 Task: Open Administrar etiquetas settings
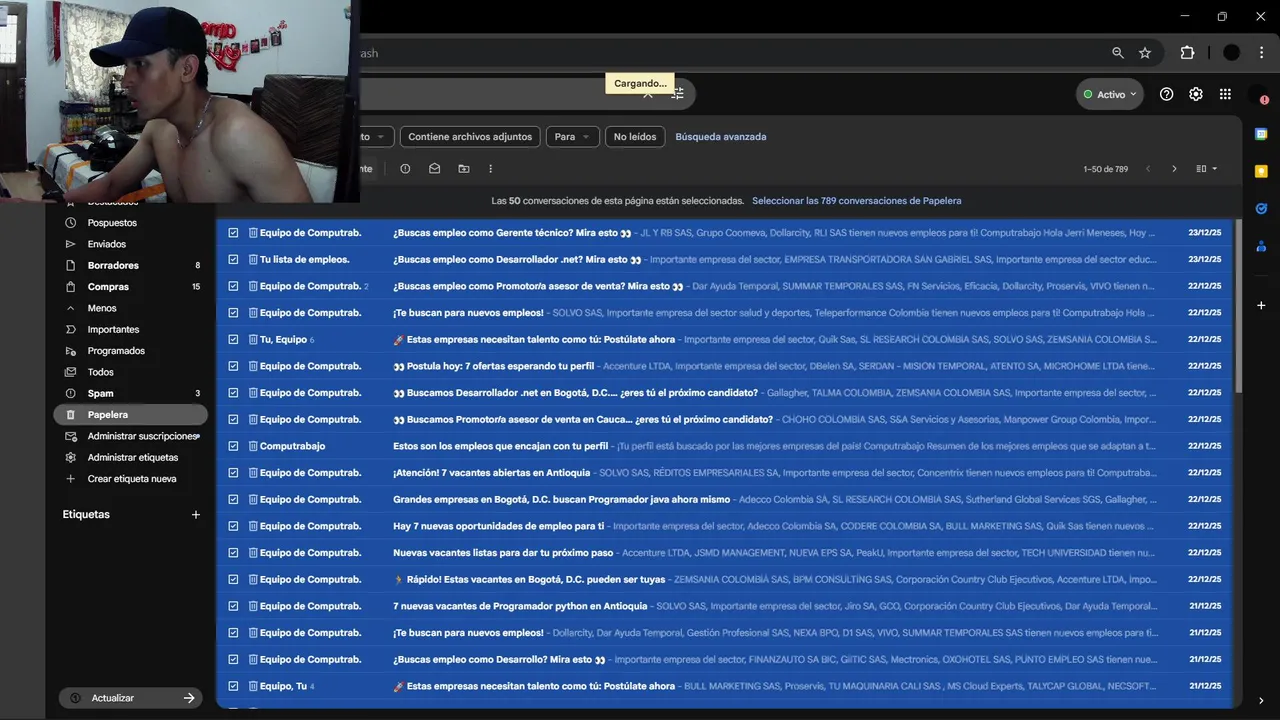pos(132,457)
